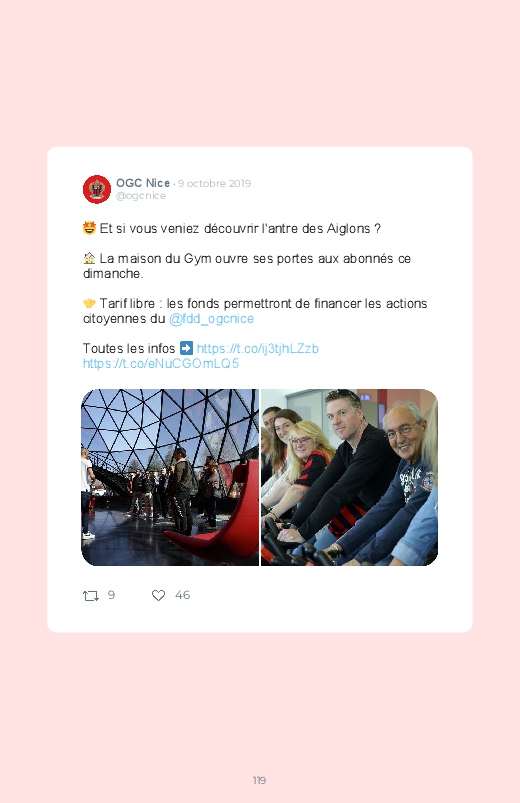Open the exercise bikes group photo
The image size is (520, 803).
point(349,477)
